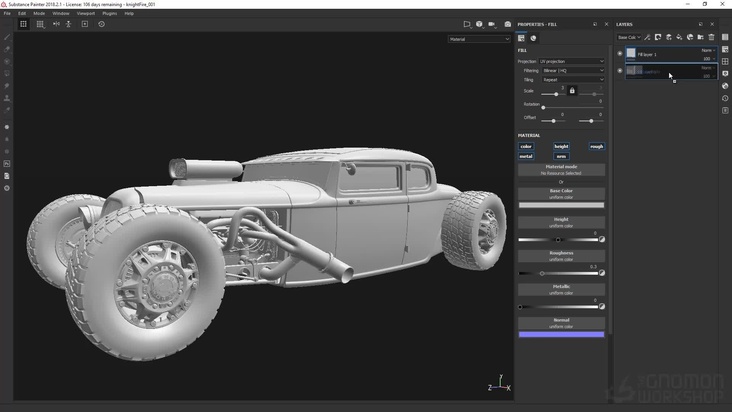Click the PS export icon in the left sidebar
732x412 pixels.
(x=7, y=164)
